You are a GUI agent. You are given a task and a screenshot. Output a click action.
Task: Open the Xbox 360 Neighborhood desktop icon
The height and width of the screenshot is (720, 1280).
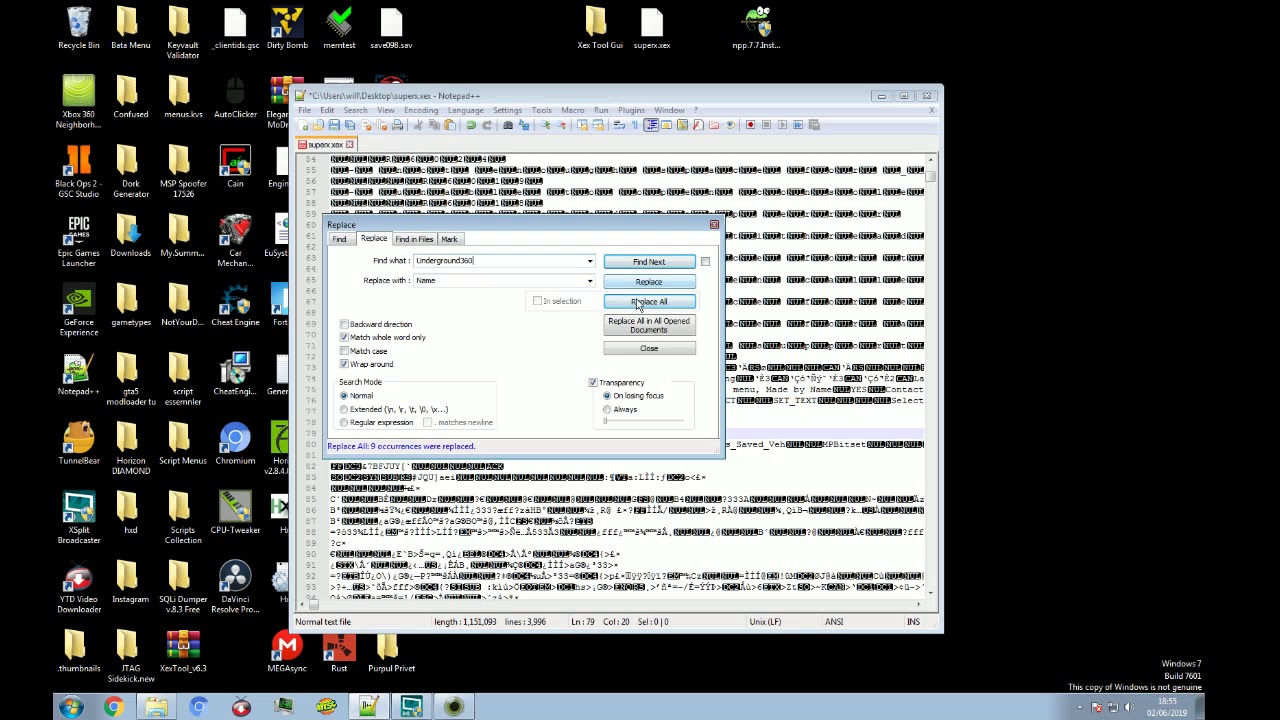(78, 103)
